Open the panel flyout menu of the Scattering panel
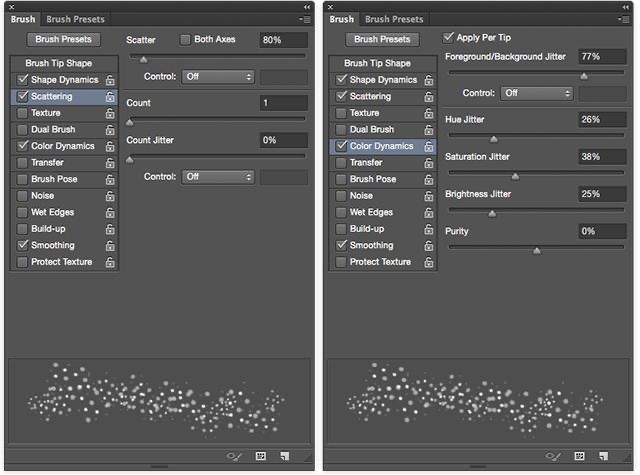The image size is (640, 475). click(304, 19)
